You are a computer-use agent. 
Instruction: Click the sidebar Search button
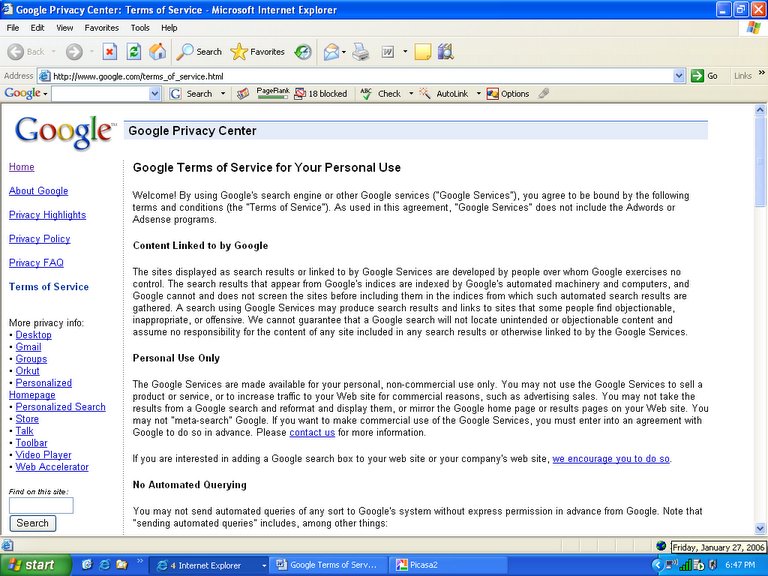[32, 523]
